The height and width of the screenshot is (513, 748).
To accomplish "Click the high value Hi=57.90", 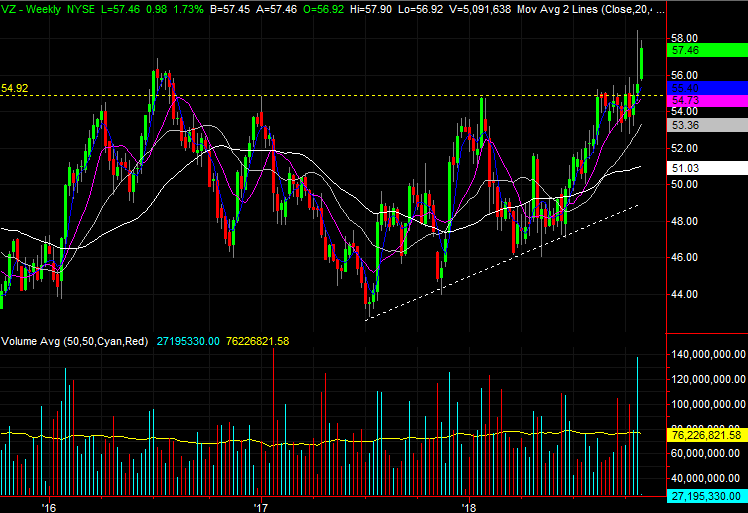I will click(x=371, y=9).
